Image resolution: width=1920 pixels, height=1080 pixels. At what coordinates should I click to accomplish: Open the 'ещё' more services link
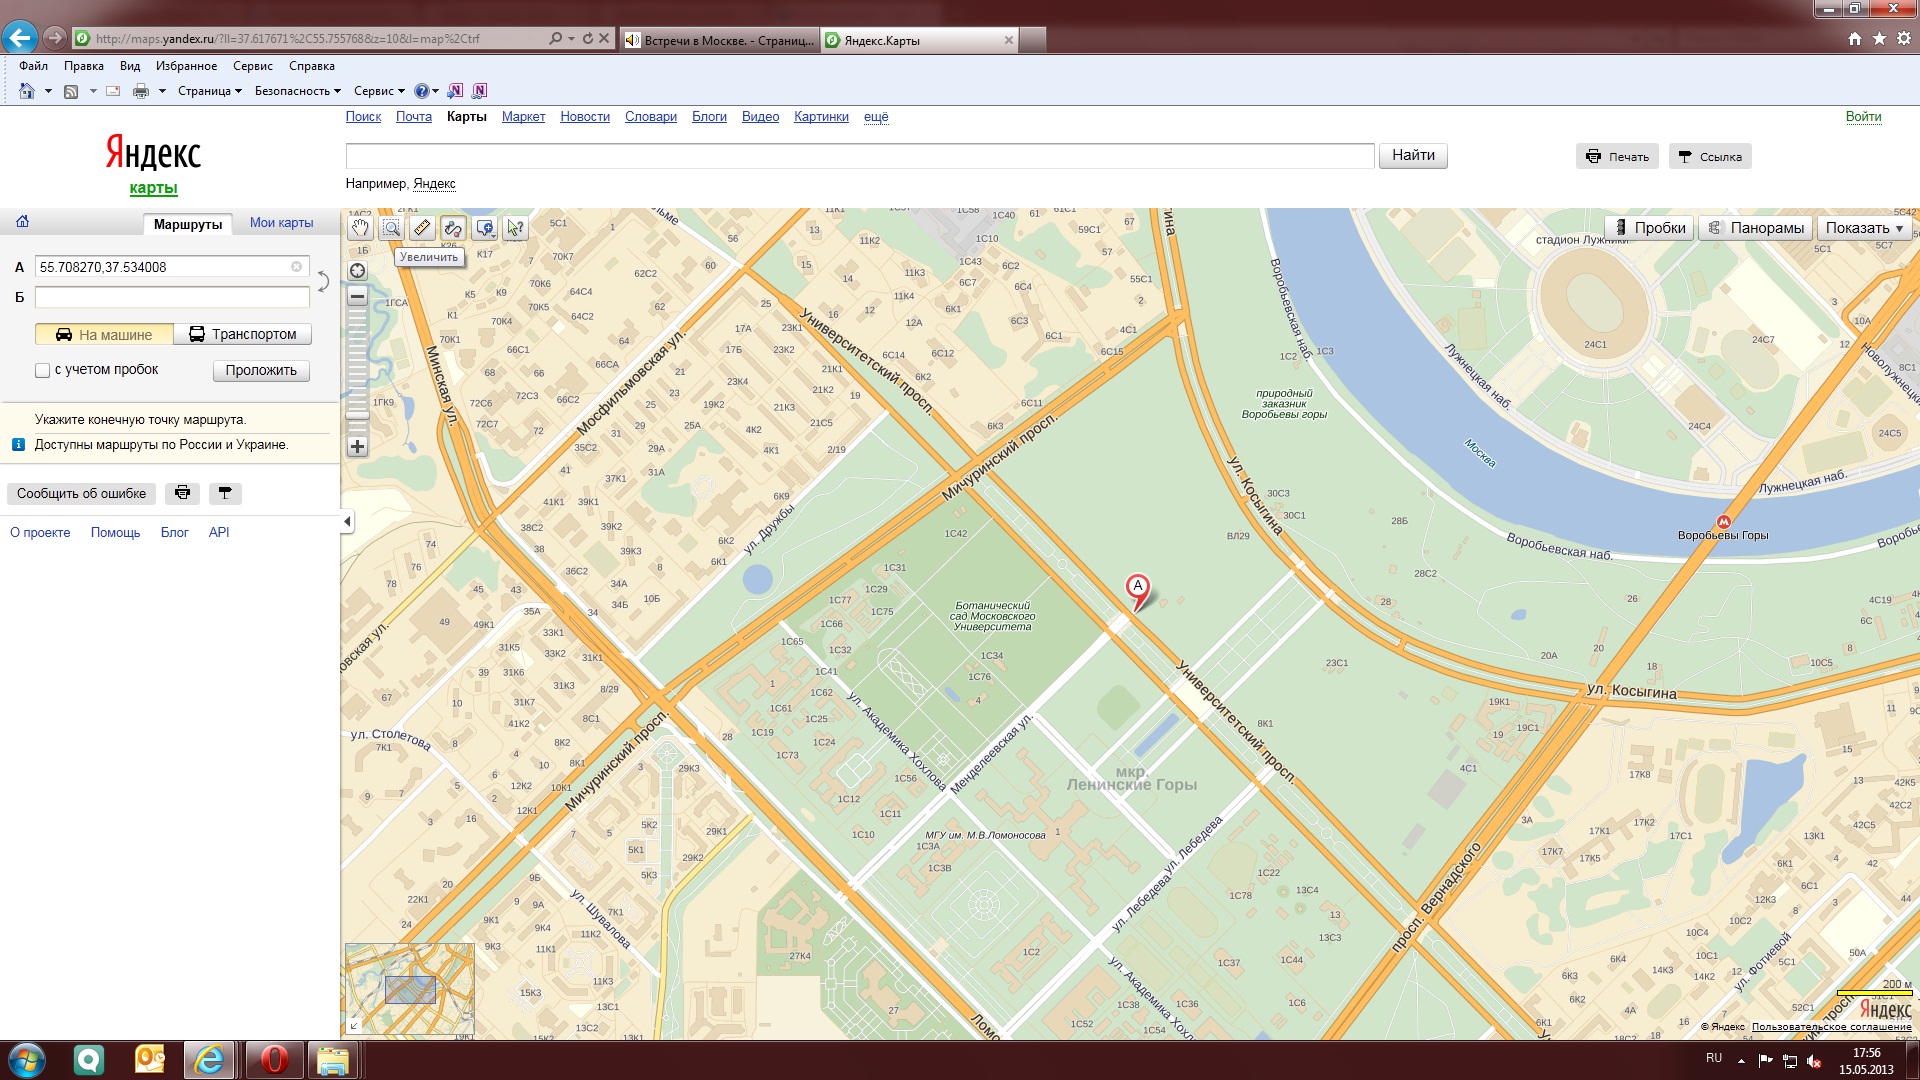(876, 117)
